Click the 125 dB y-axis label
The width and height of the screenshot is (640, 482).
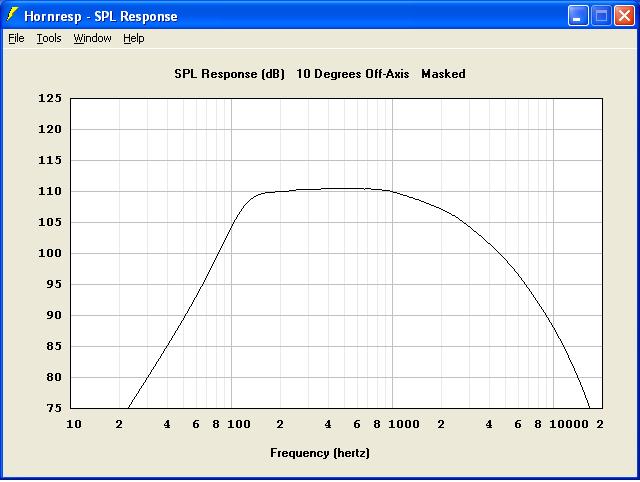click(50, 98)
